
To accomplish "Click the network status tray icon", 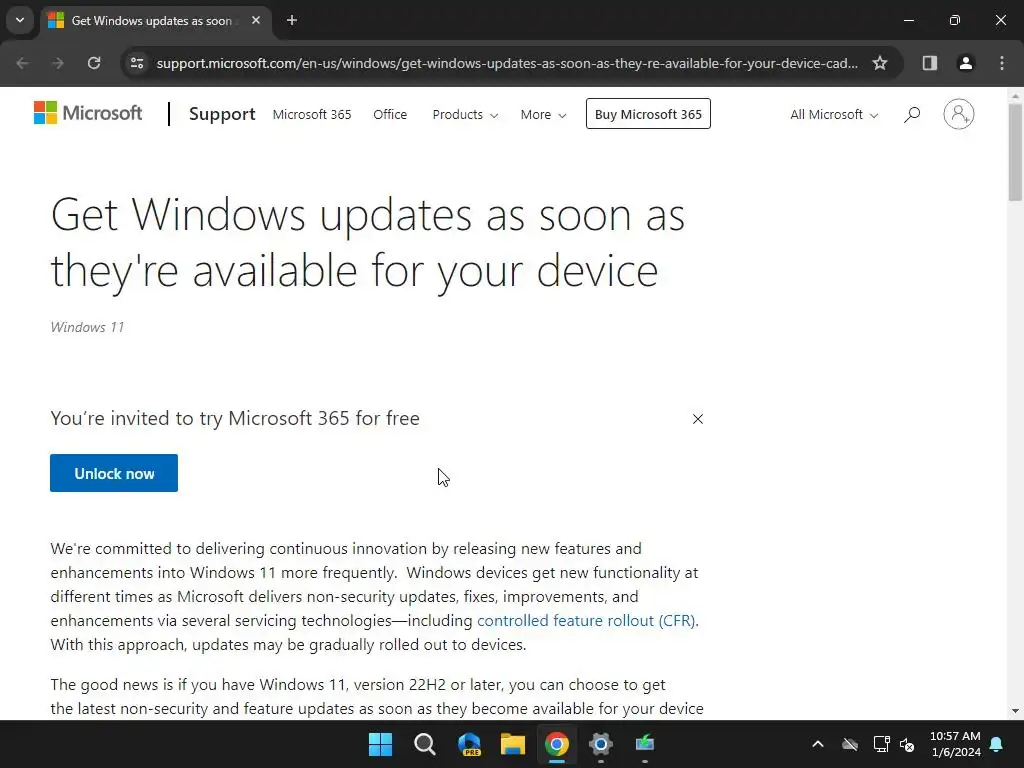I will click(882, 744).
